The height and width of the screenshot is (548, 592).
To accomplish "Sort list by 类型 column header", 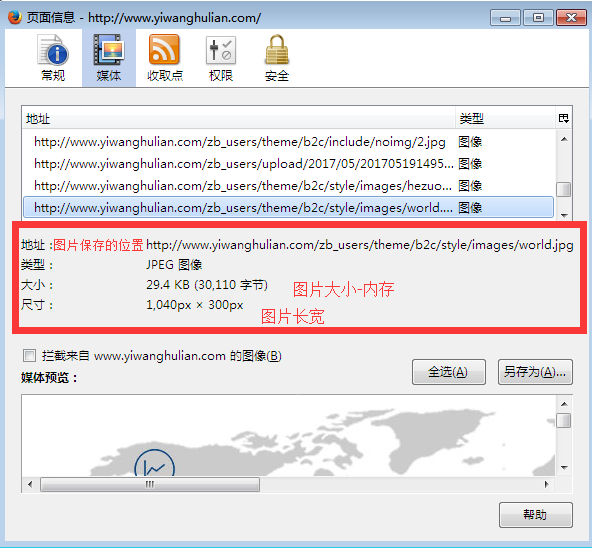I will pos(505,119).
